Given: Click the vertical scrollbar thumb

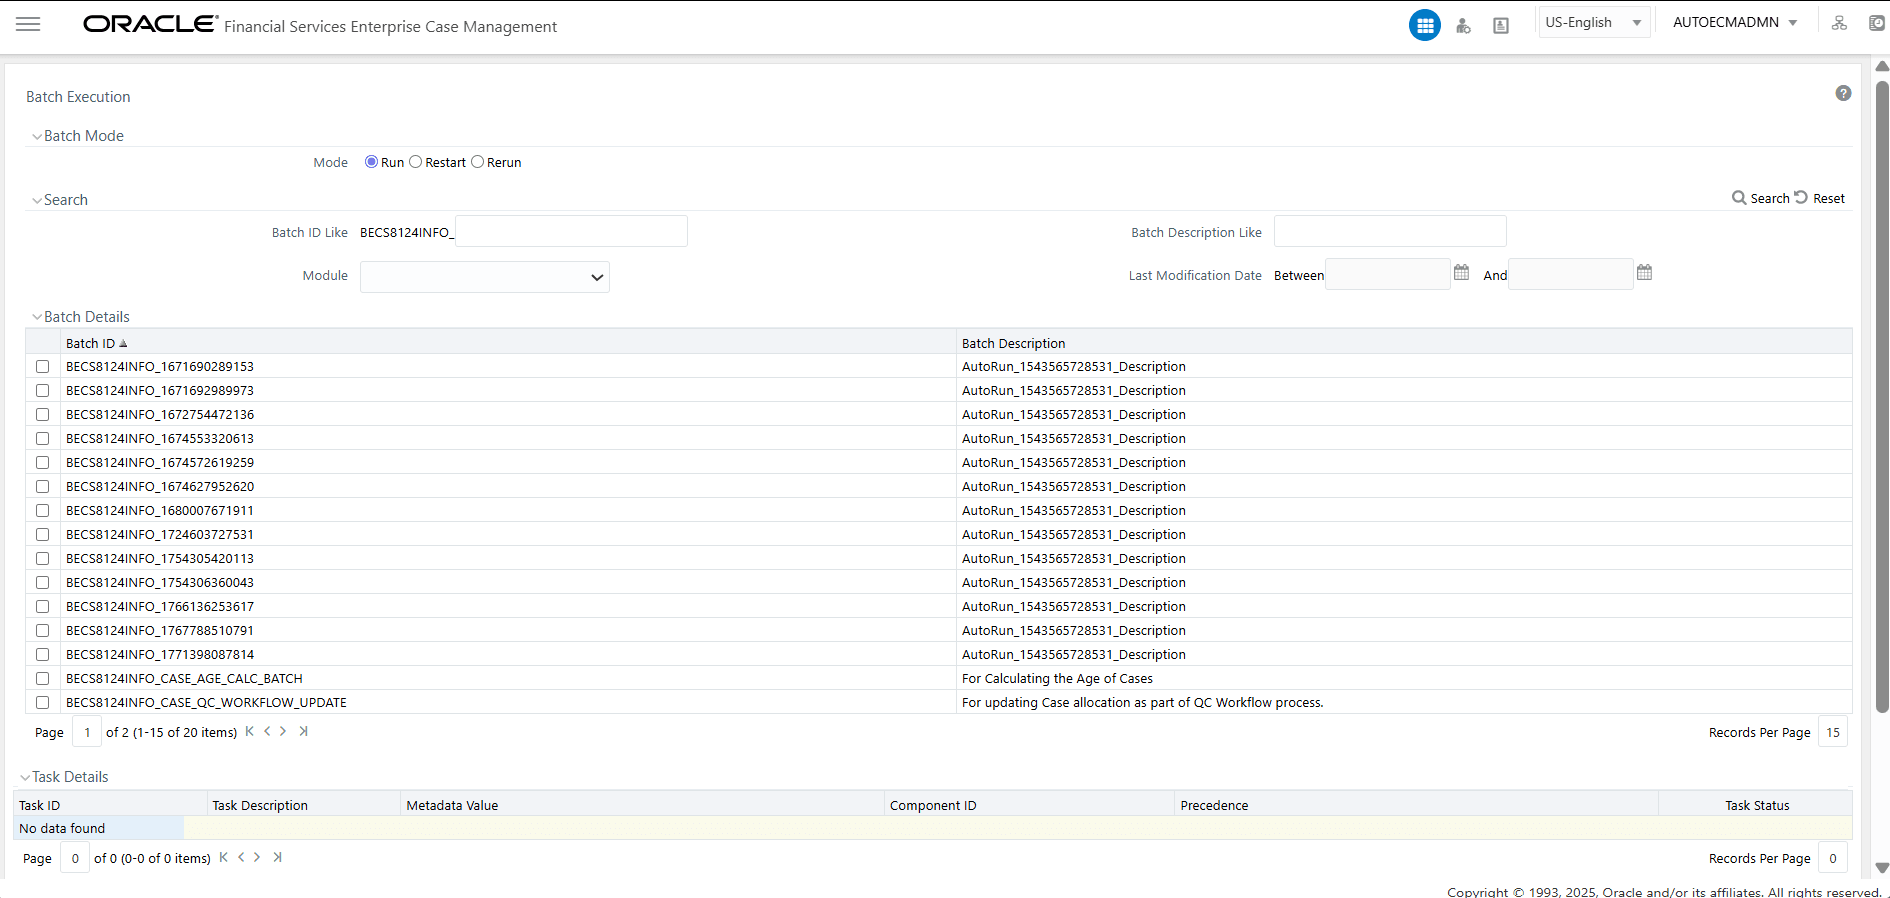Looking at the screenshot, I should coord(1882,396).
